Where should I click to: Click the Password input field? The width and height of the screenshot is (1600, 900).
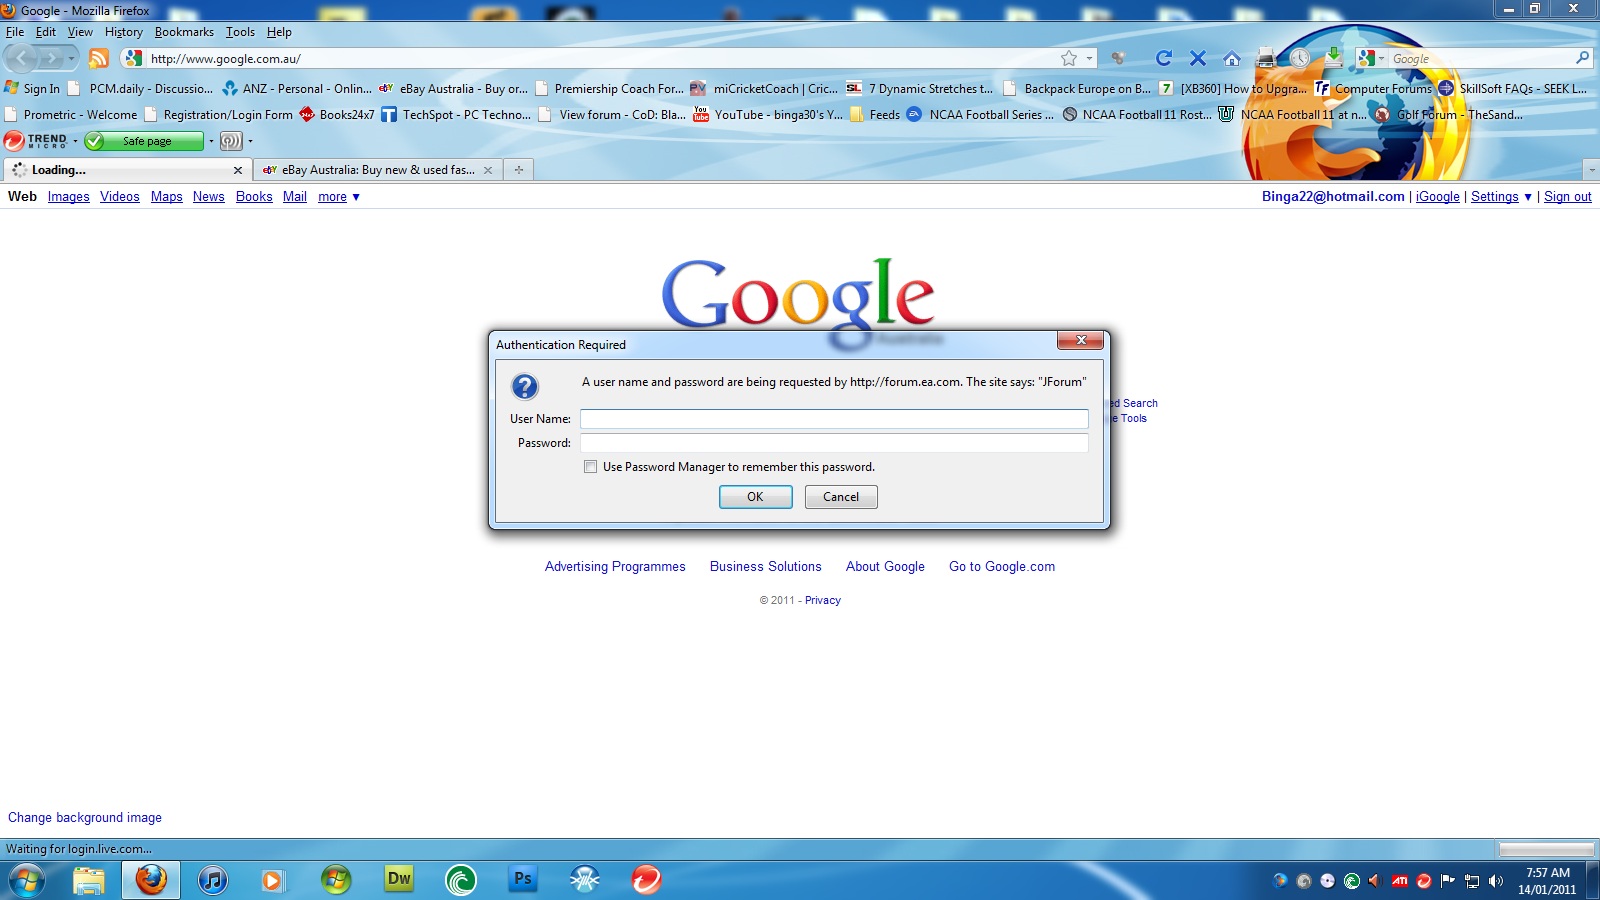point(834,443)
